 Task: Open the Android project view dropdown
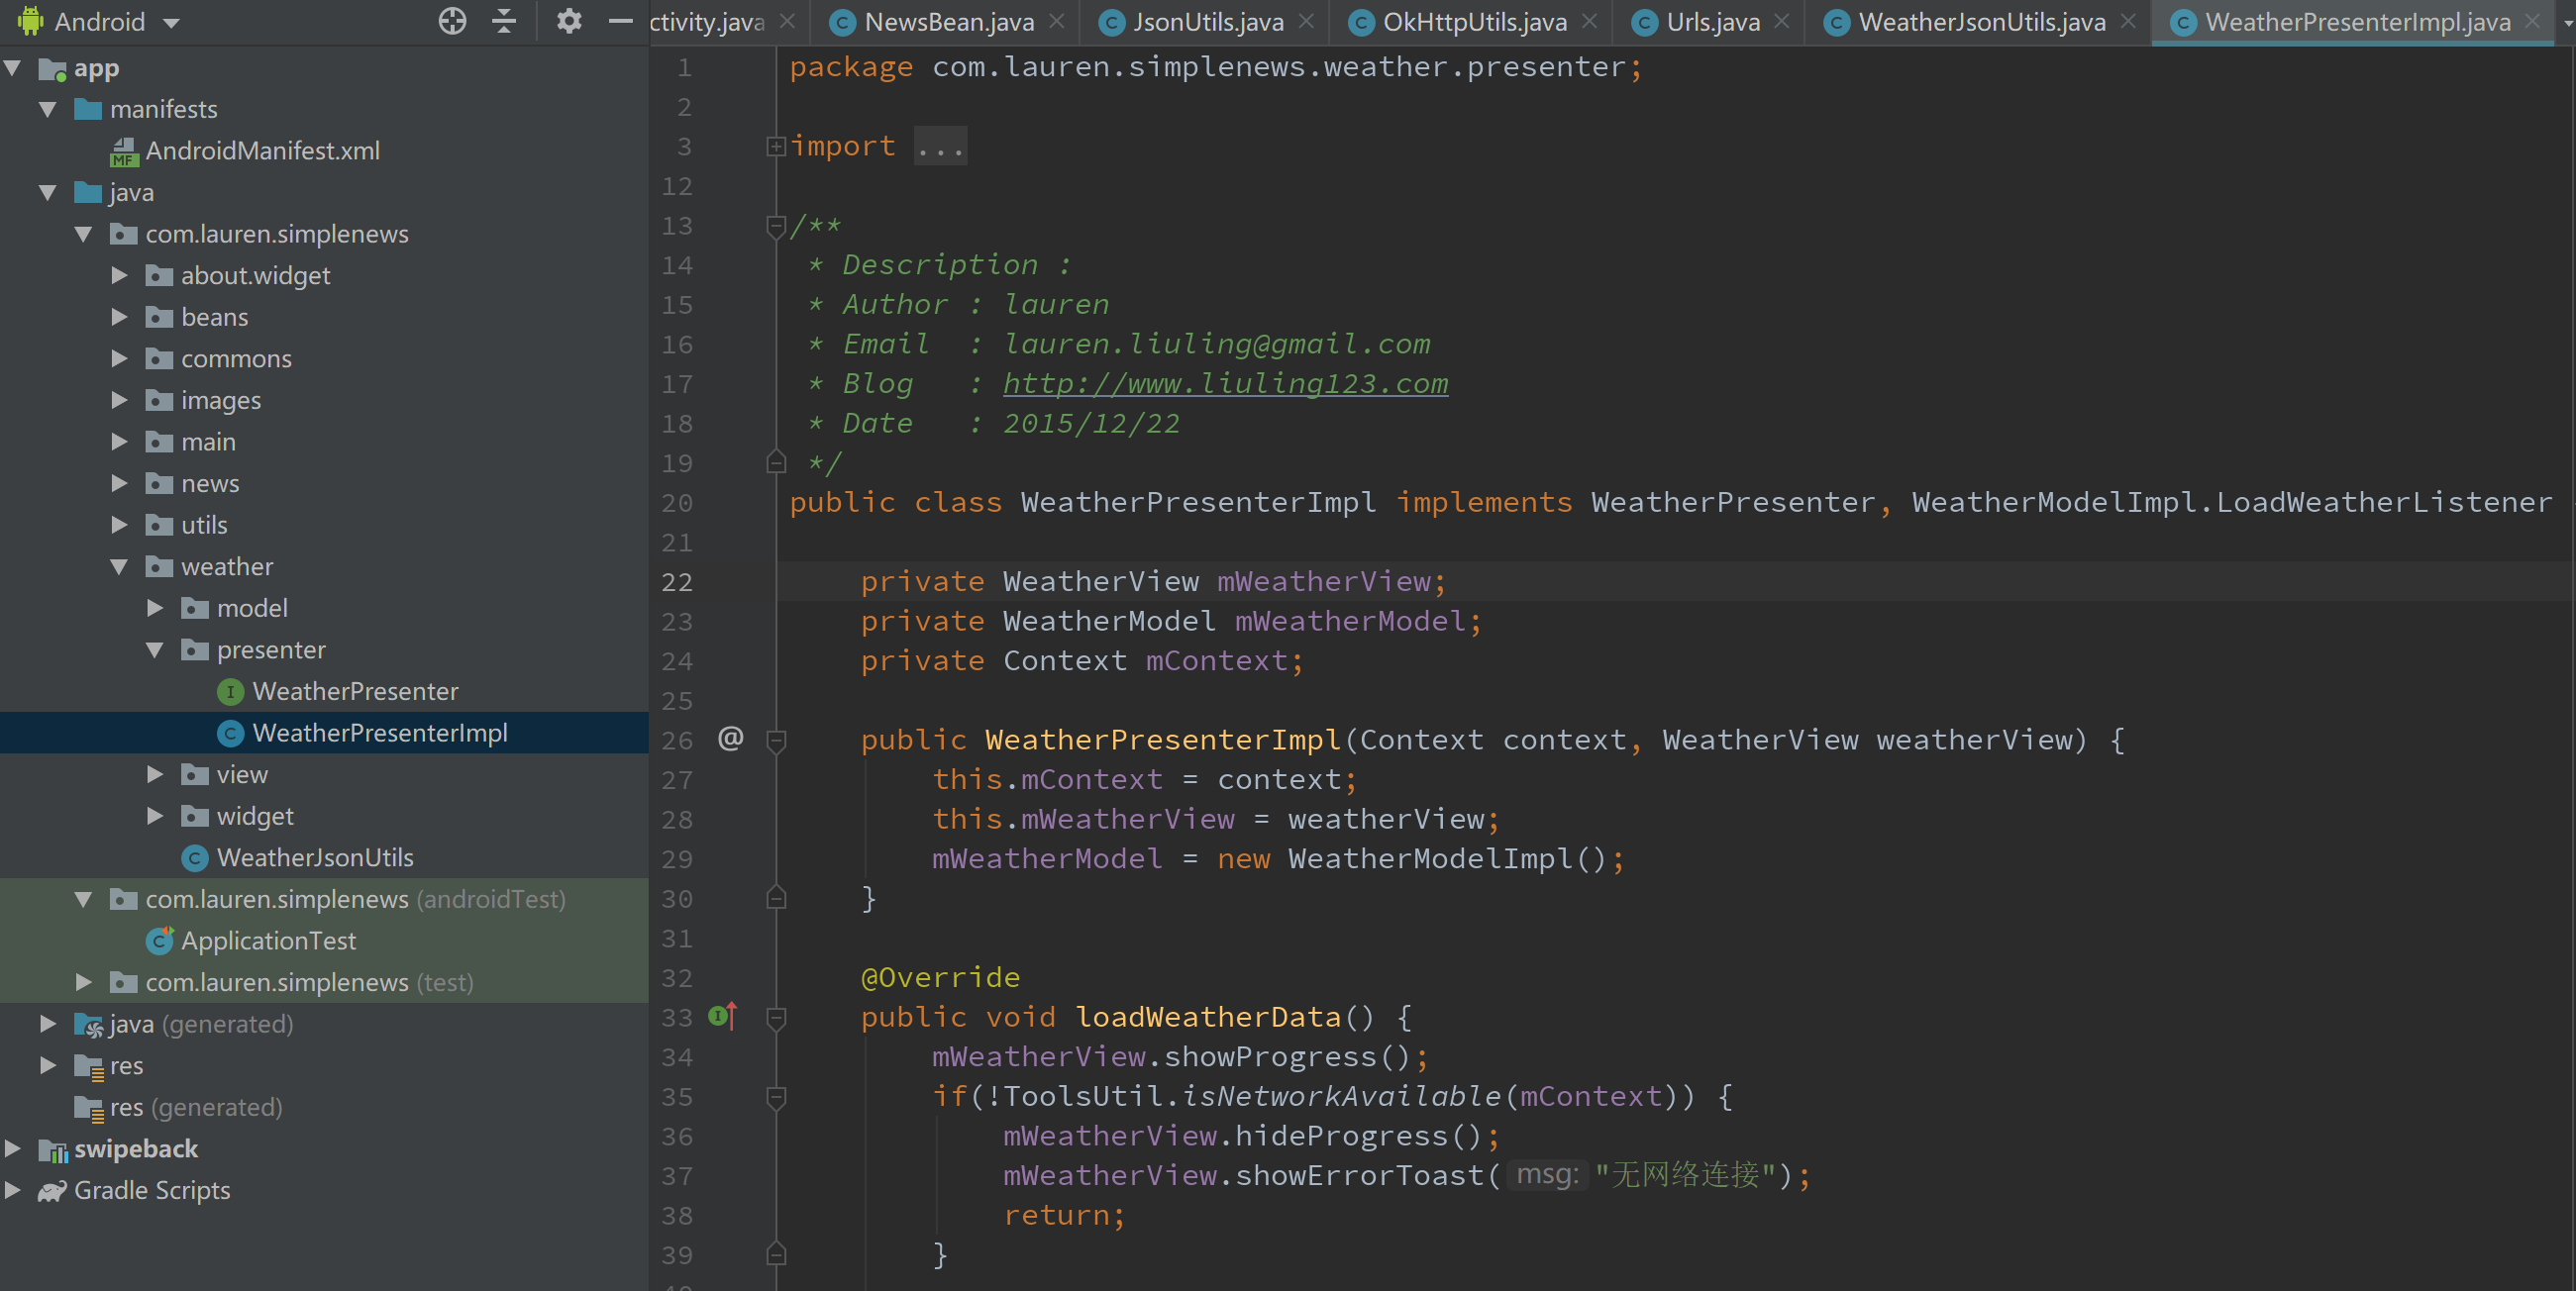(171, 22)
